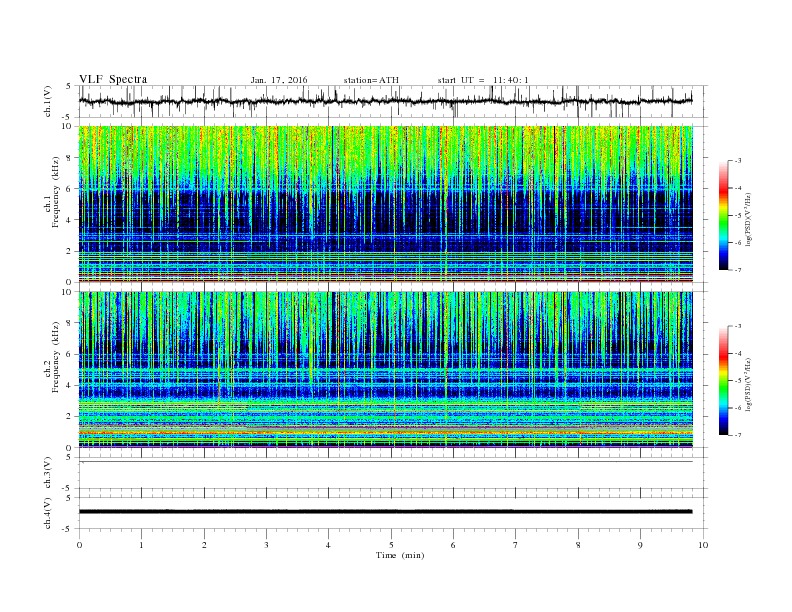
Task: Click time-axis tick label "9"
Action: [x=640, y=545]
